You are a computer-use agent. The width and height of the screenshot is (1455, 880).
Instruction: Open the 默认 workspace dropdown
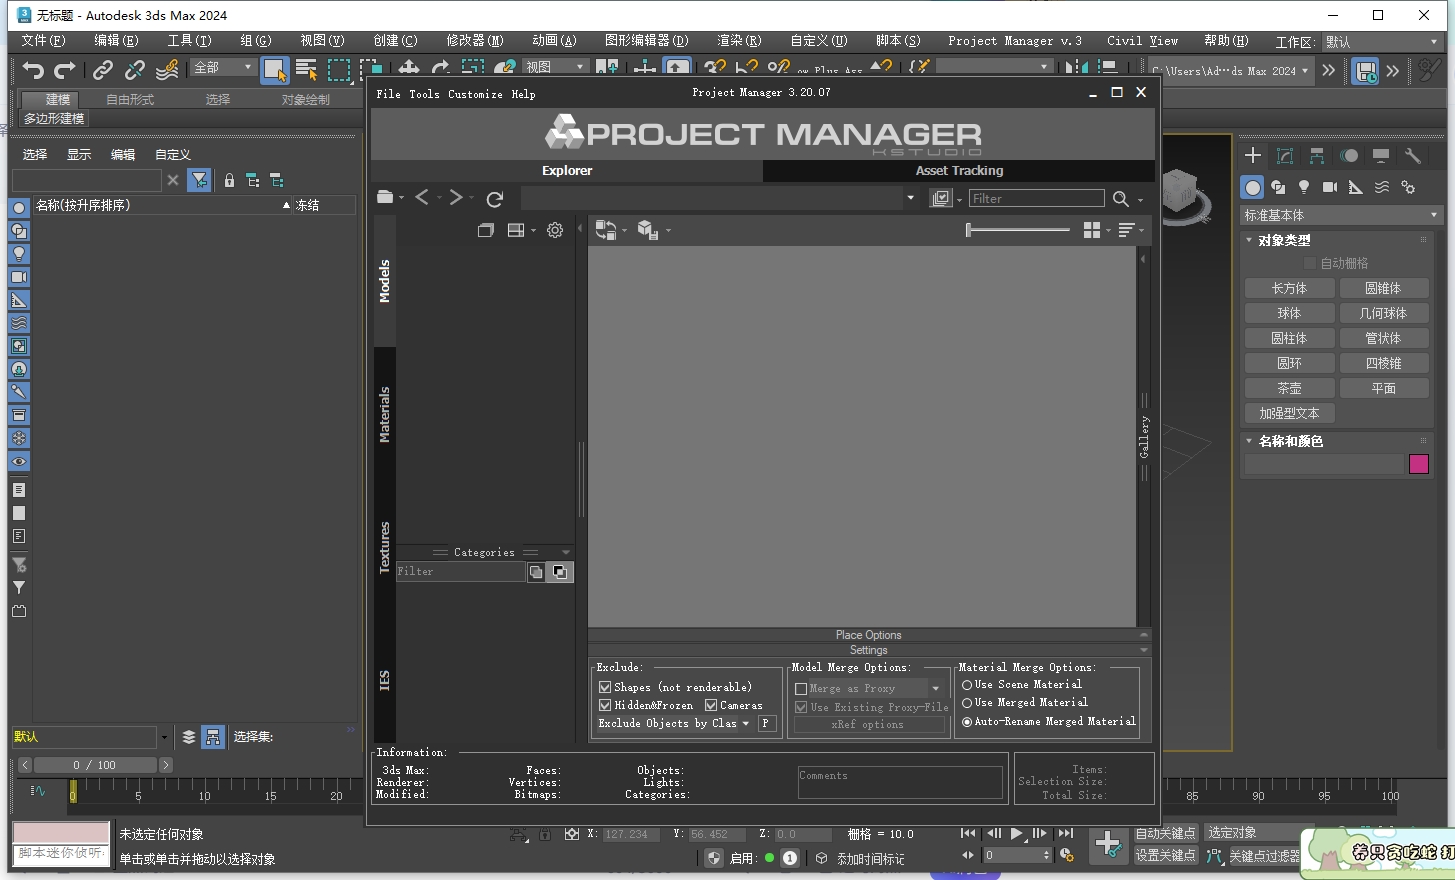pyautogui.click(x=1381, y=41)
